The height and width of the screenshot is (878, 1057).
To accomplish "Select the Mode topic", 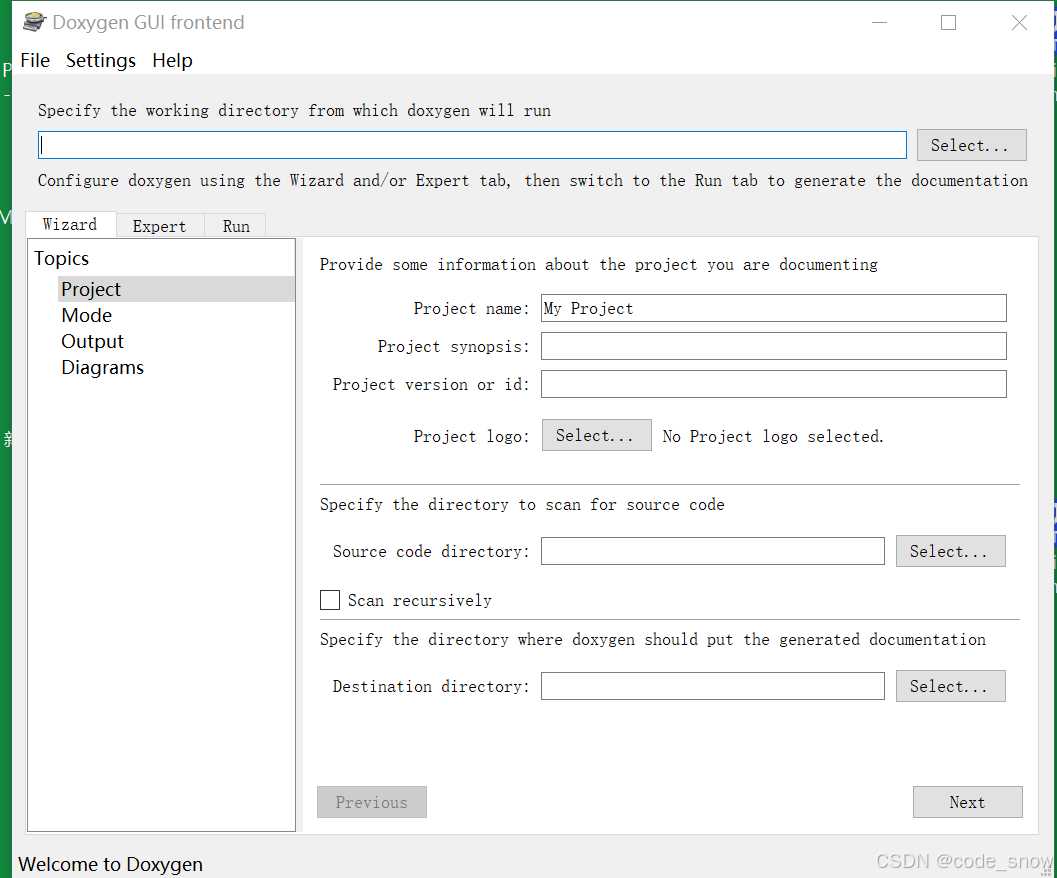I will (86, 315).
